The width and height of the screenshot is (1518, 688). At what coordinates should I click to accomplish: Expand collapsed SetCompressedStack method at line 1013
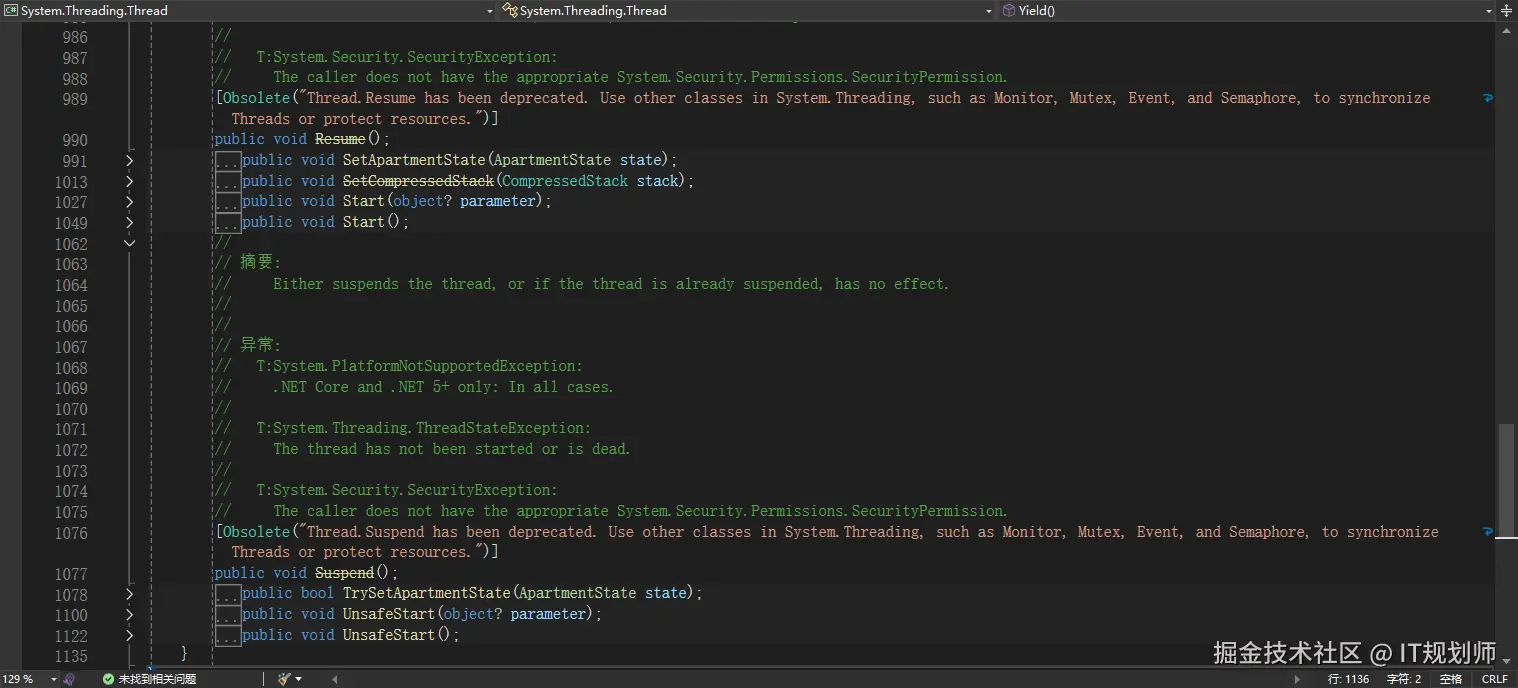(129, 181)
